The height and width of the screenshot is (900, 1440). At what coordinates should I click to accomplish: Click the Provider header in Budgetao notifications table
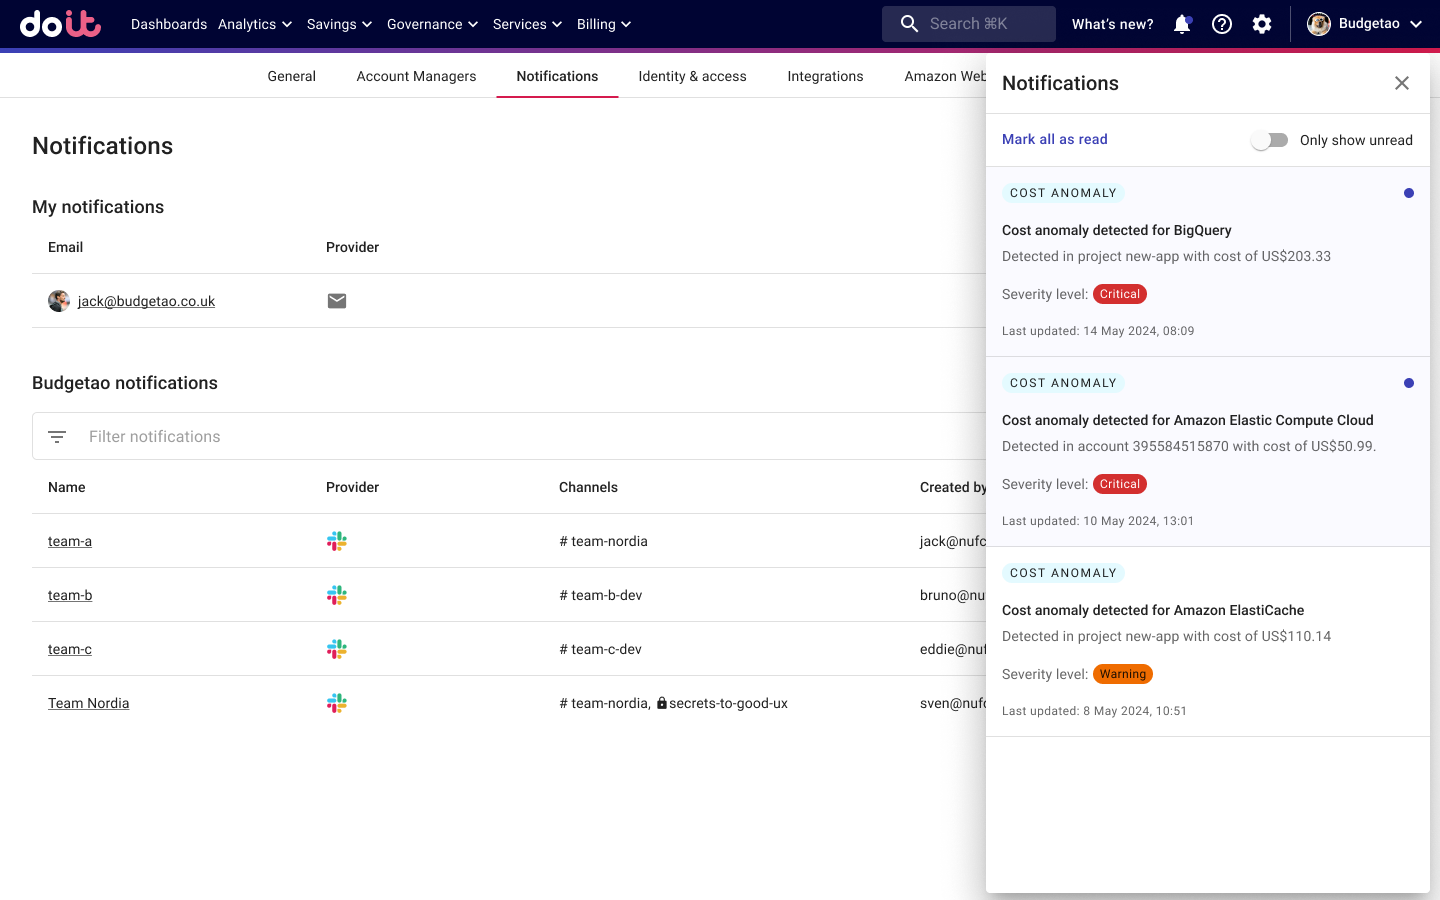(x=353, y=487)
